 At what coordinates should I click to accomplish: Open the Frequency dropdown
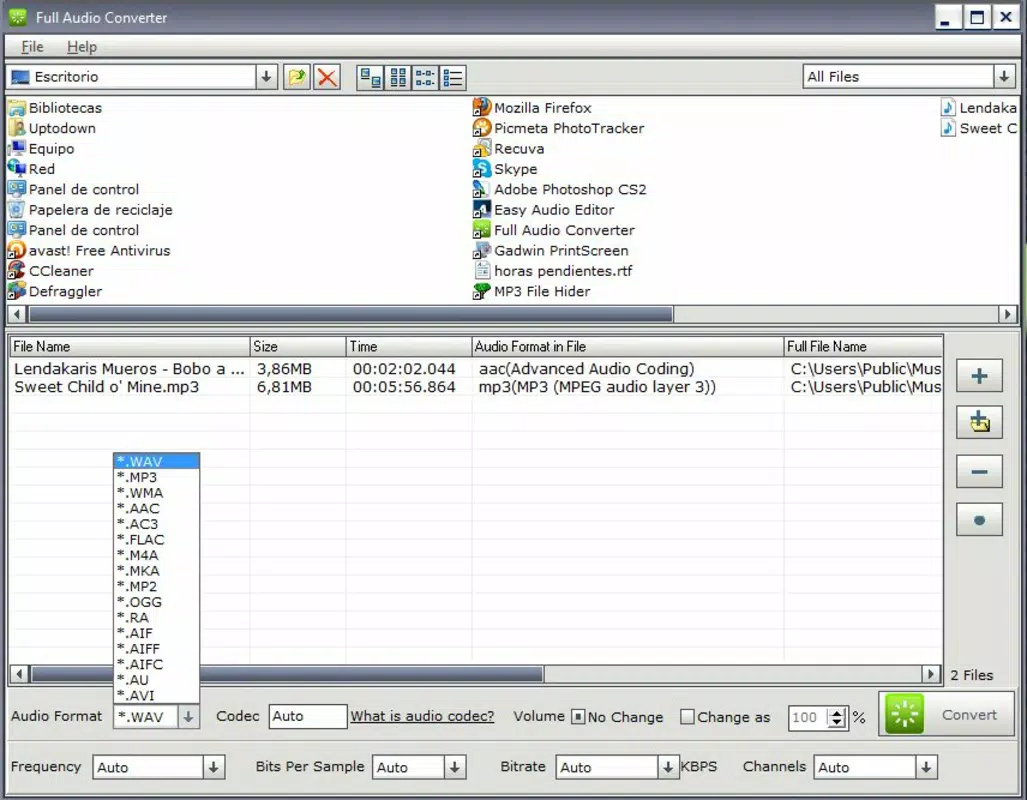[214, 767]
